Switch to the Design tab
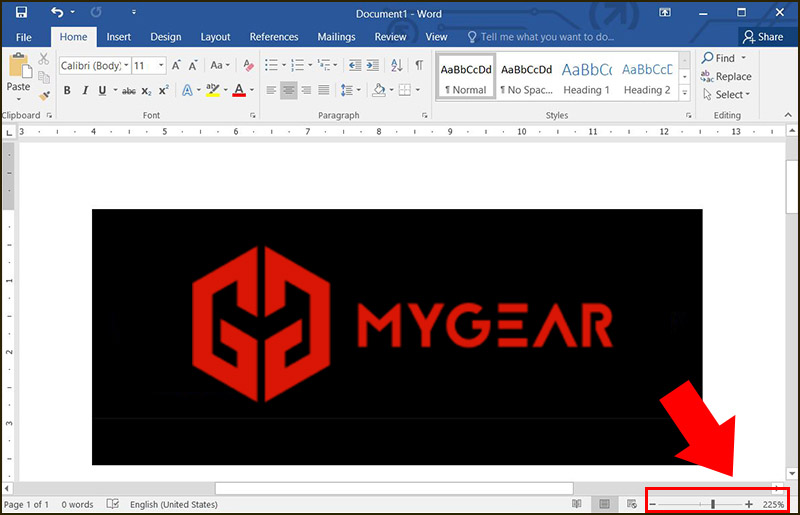This screenshot has height=515, width=800. 166,37
